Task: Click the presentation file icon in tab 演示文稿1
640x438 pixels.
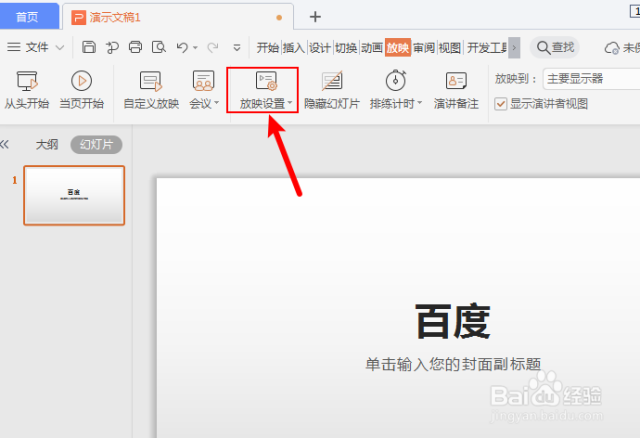Action: pyautogui.click(x=78, y=17)
